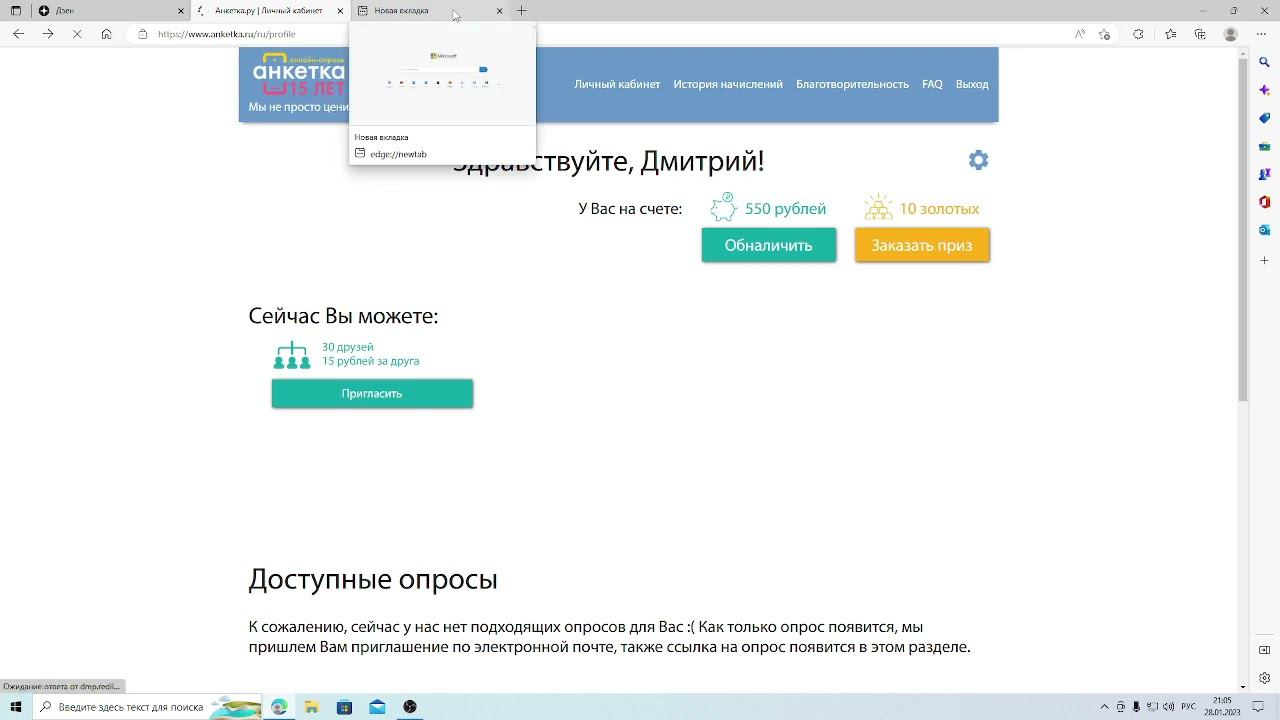Open Microsoft Edge from the taskbar
Screen dimensions: 1280x720
(279, 707)
